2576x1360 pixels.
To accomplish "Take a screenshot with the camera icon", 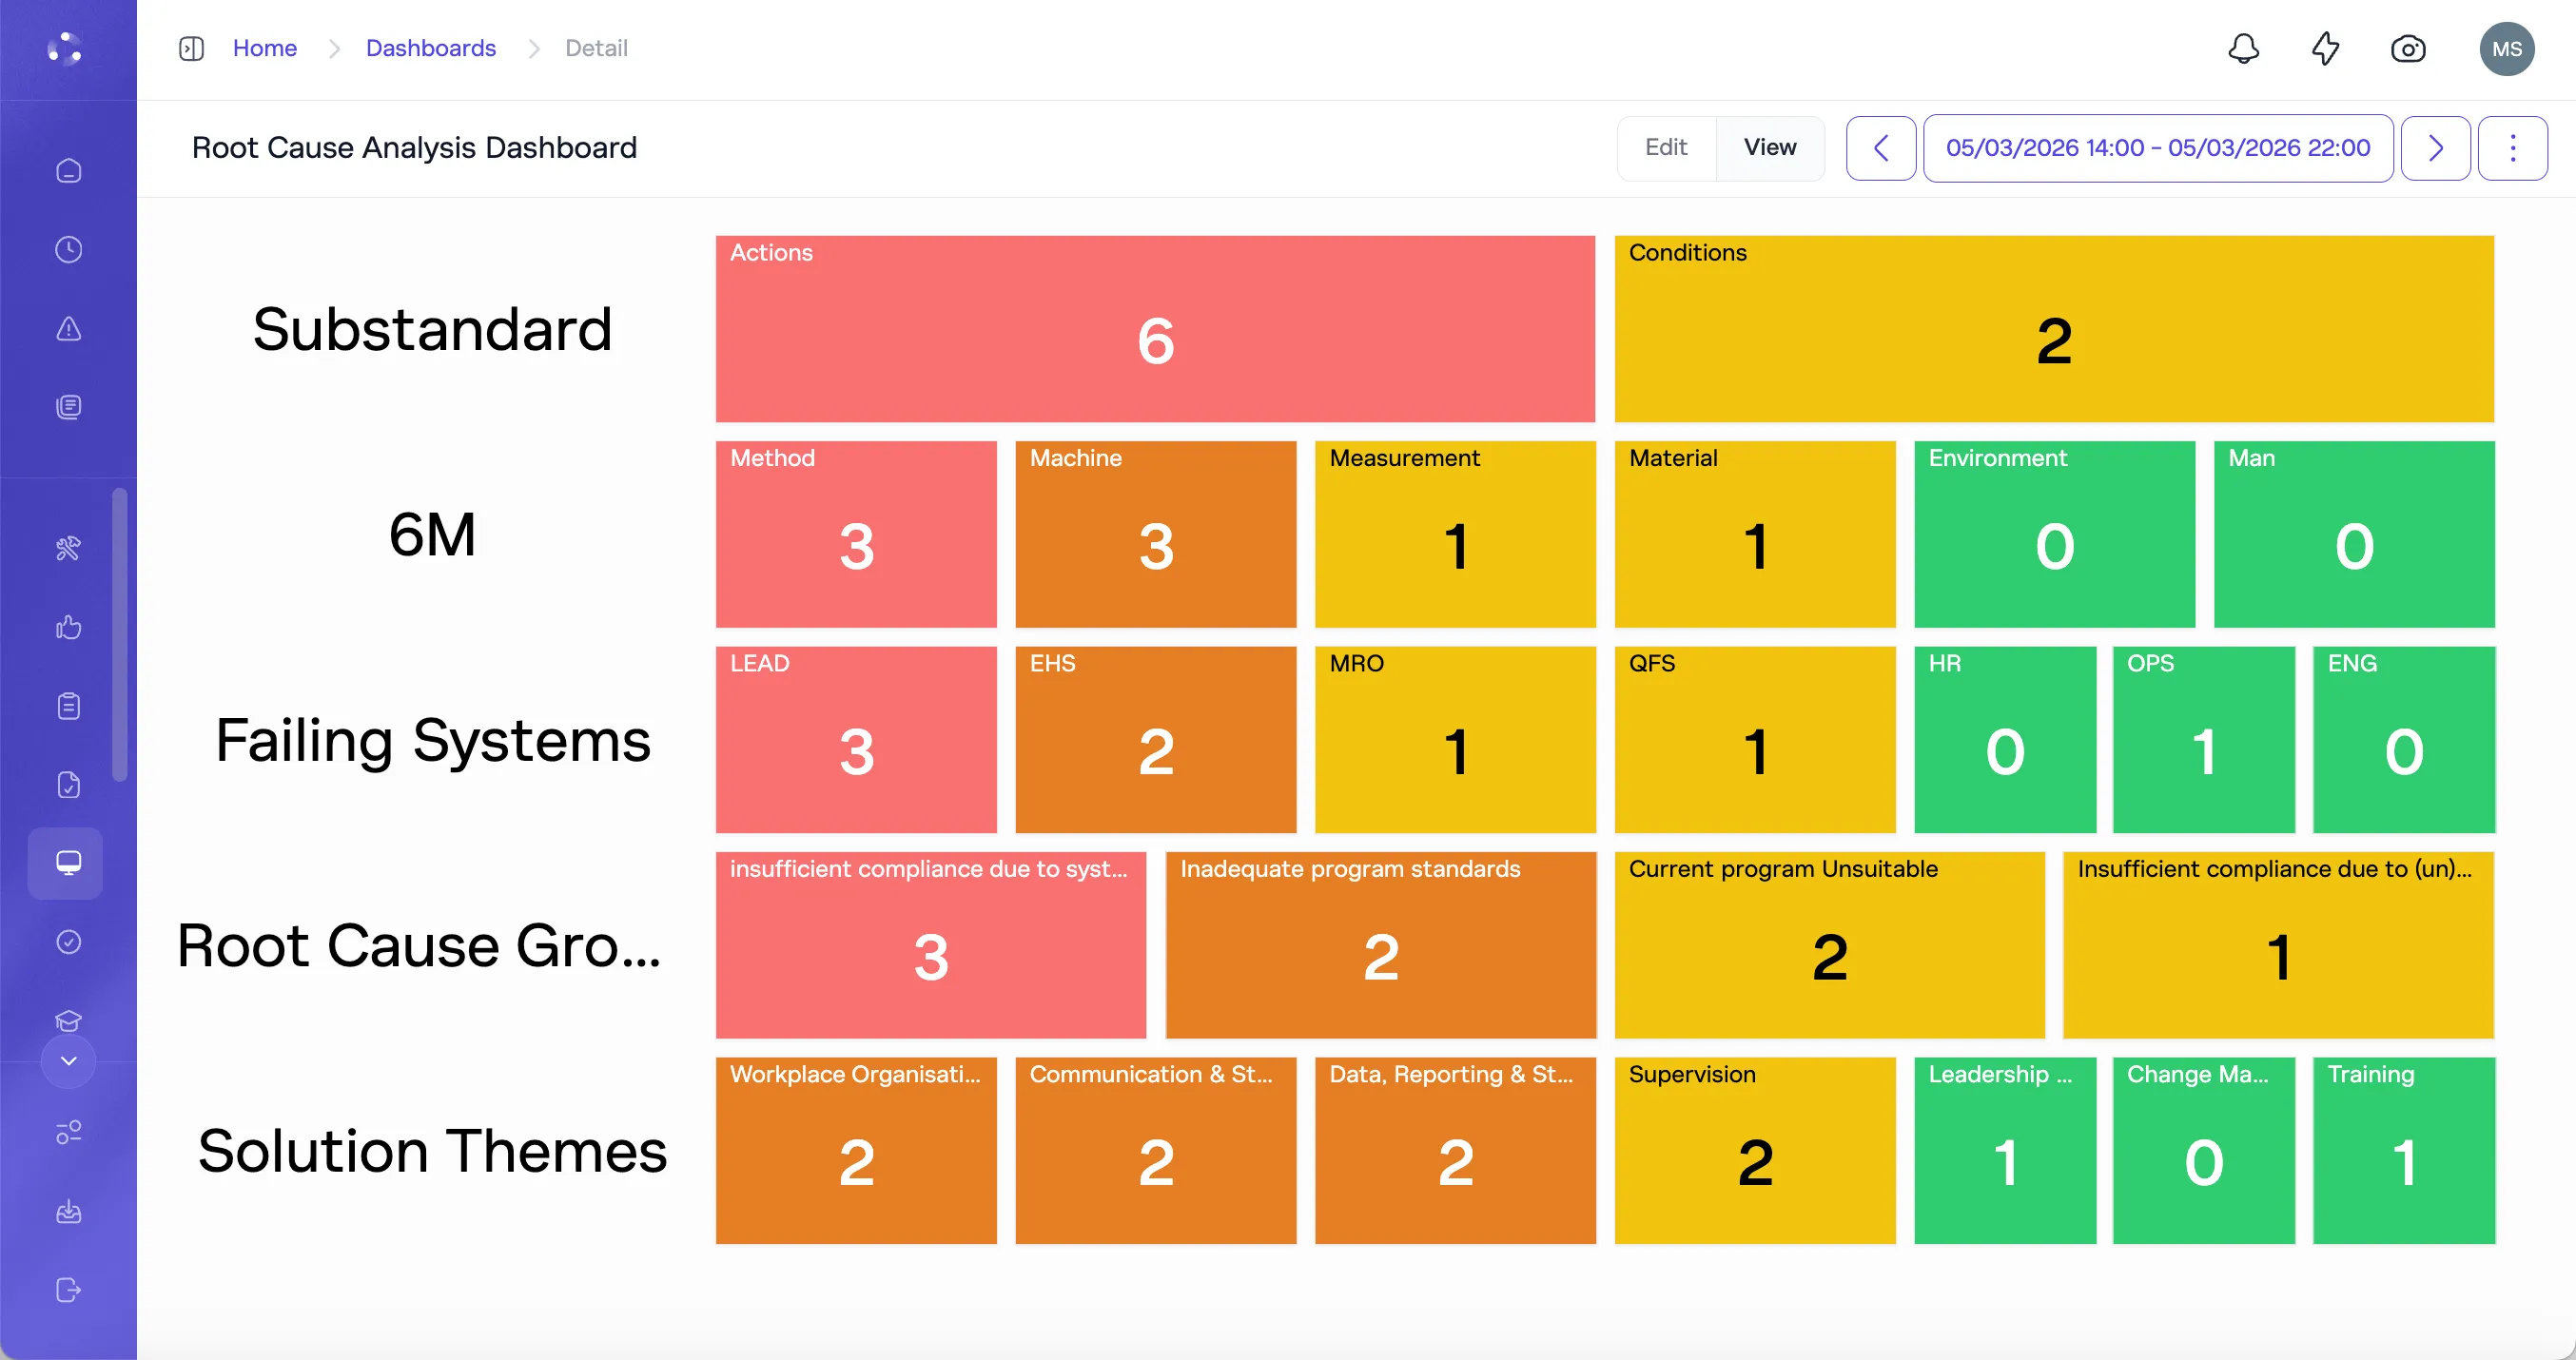I will (x=2408, y=48).
